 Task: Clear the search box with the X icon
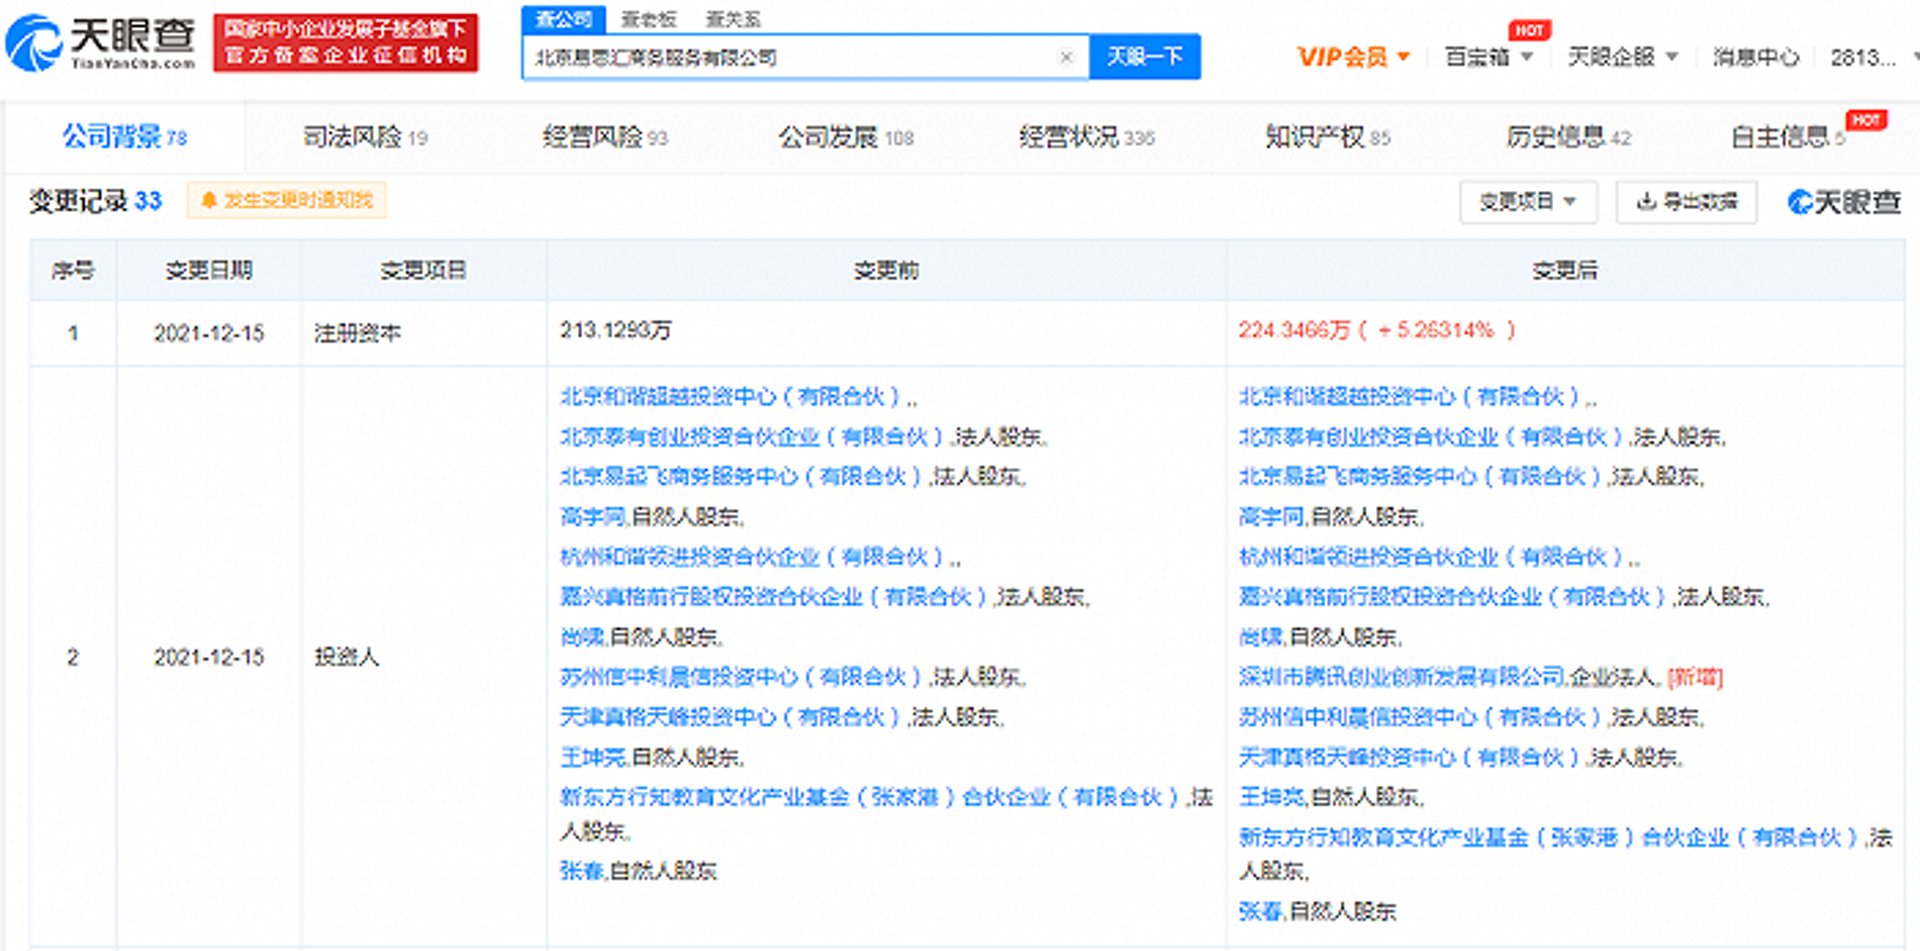[x=1066, y=57]
